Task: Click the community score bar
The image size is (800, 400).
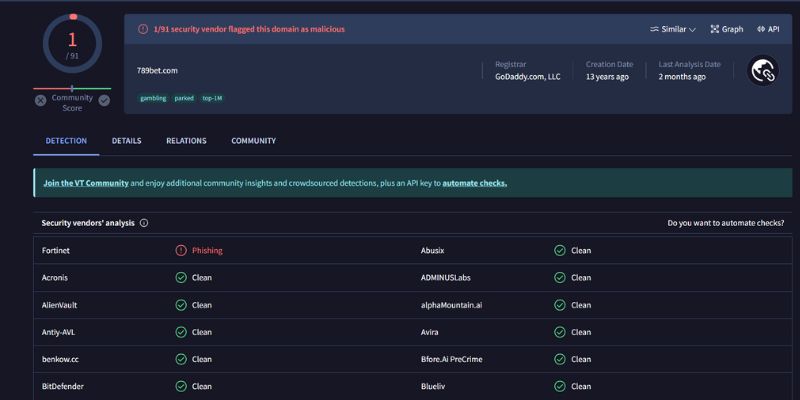Action: [x=72, y=89]
